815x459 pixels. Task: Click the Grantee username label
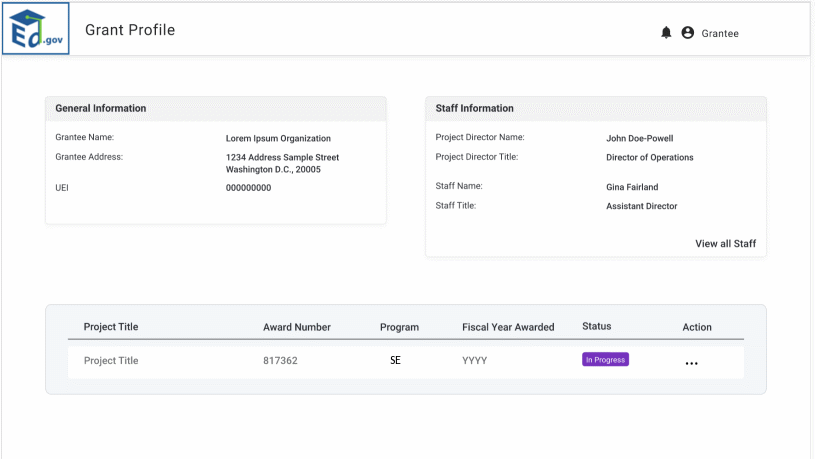pyautogui.click(x=720, y=33)
